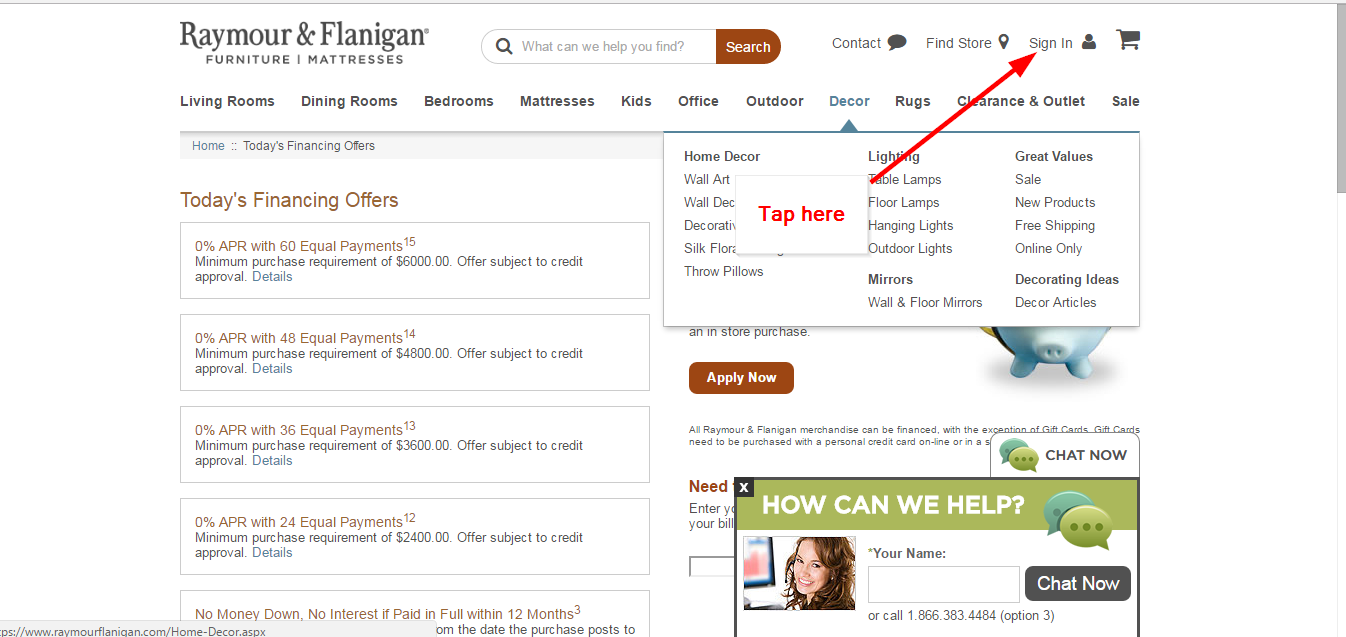This screenshot has height=637, width=1346.
Task: Click the Sign In person icon
Action: coord(1089,42)
